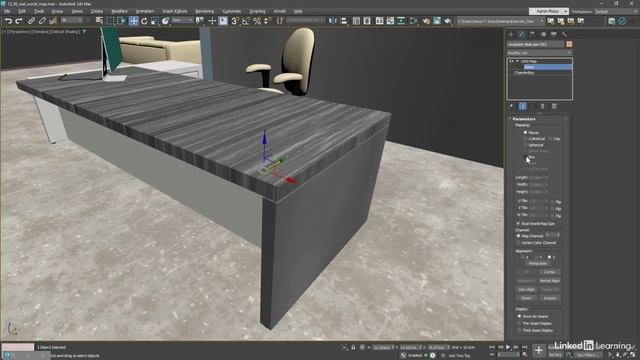Activate the Select and Rotate tool

pyautogui.click(x=144, y=21)
